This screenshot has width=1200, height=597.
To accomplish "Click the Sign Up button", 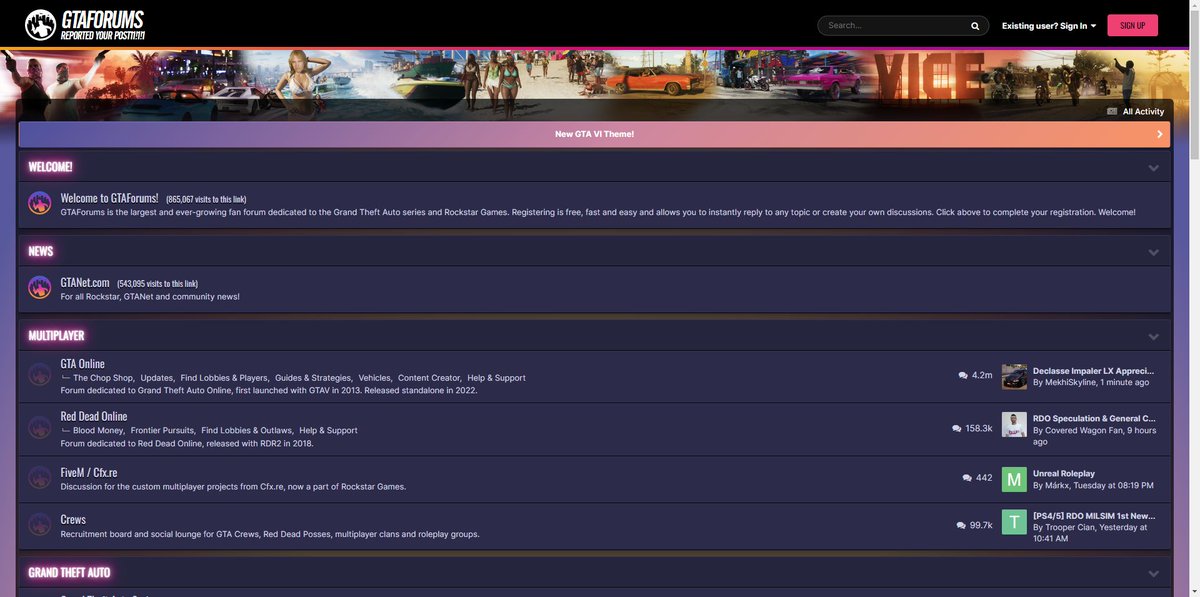I will click(x=1132, y=25).
